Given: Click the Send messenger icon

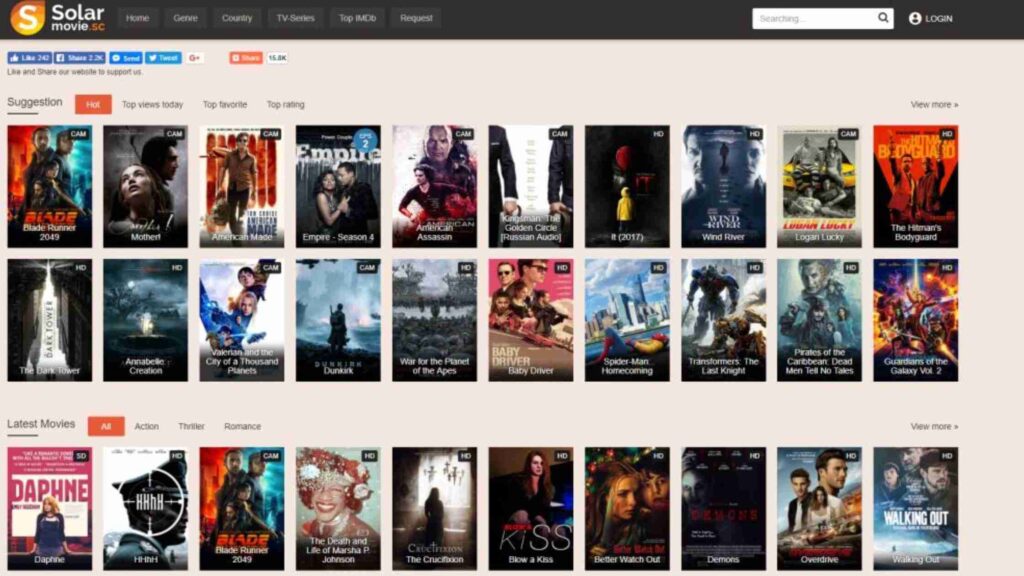Looking at the screenshot, I should tap(117, 57).
